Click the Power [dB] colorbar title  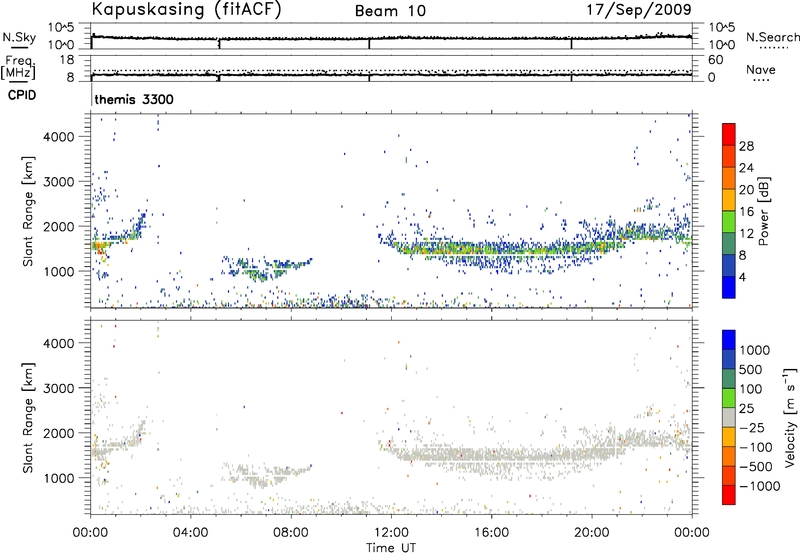[x=763, y=211]
